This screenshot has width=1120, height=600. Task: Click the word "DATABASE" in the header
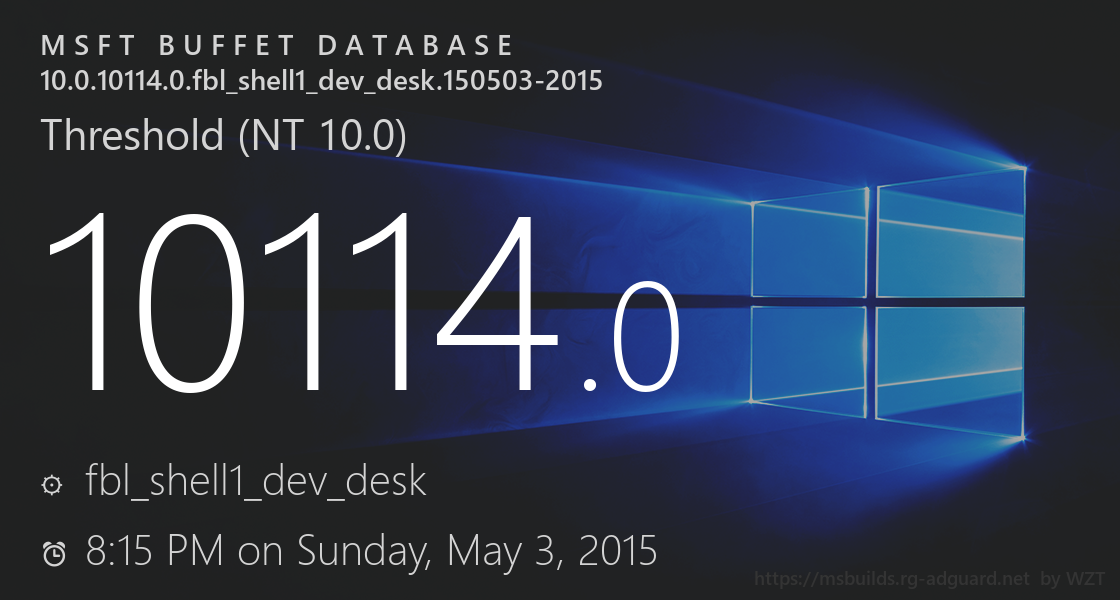(416, 46)
